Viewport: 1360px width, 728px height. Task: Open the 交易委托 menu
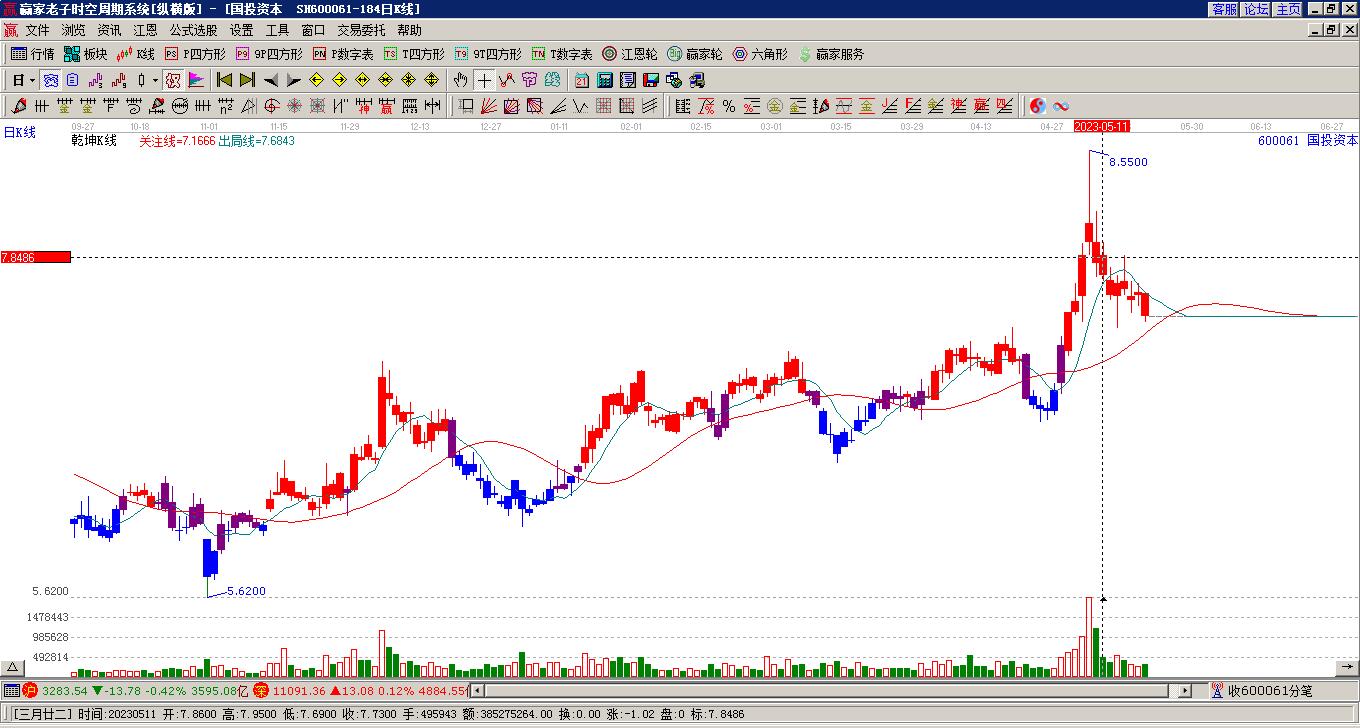[361, 31]
